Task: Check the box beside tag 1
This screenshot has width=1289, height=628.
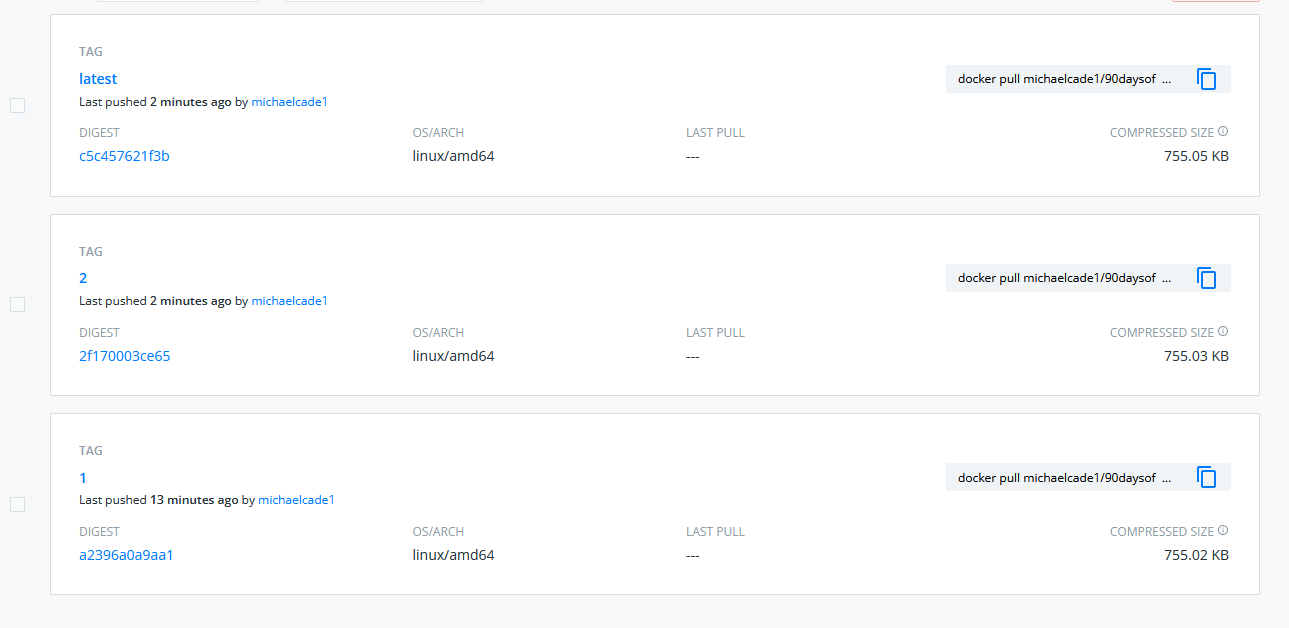Action: point(17,504)
